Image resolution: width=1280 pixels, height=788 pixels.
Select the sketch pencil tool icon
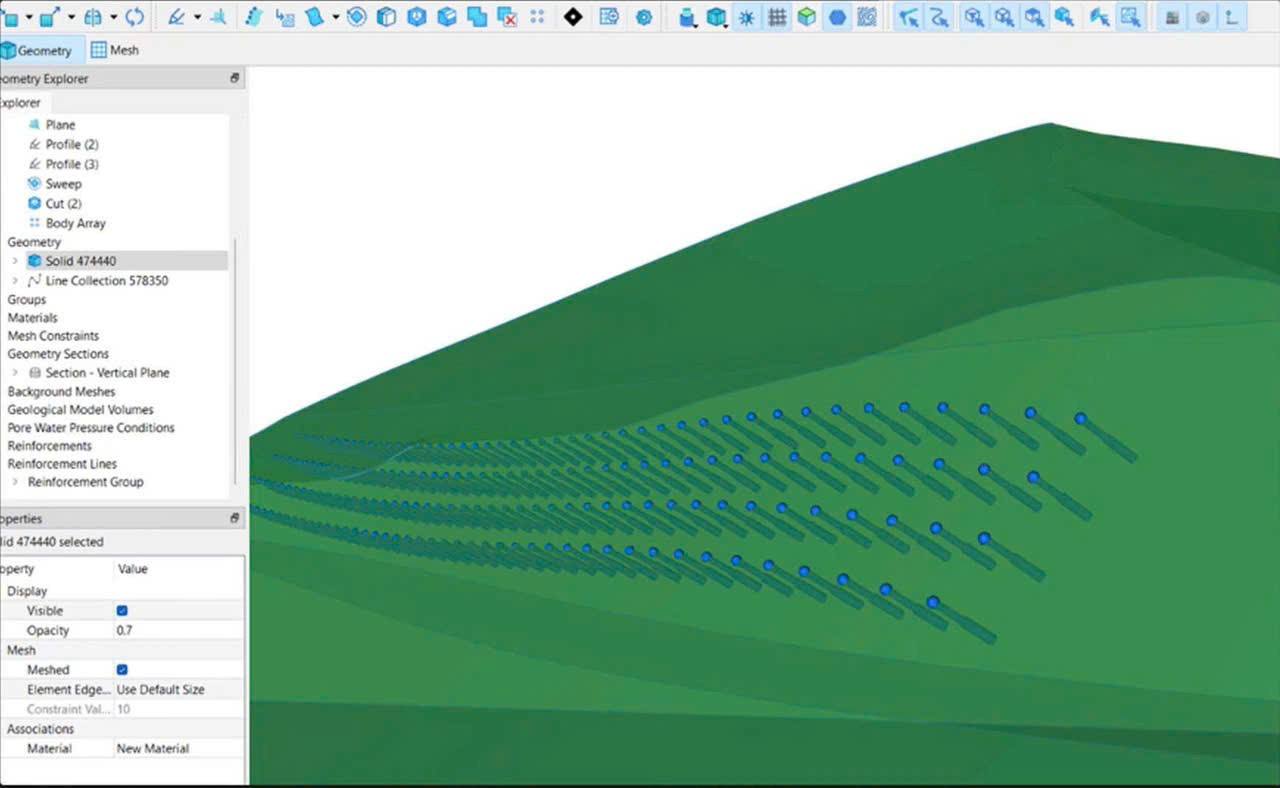pos(176,16)
